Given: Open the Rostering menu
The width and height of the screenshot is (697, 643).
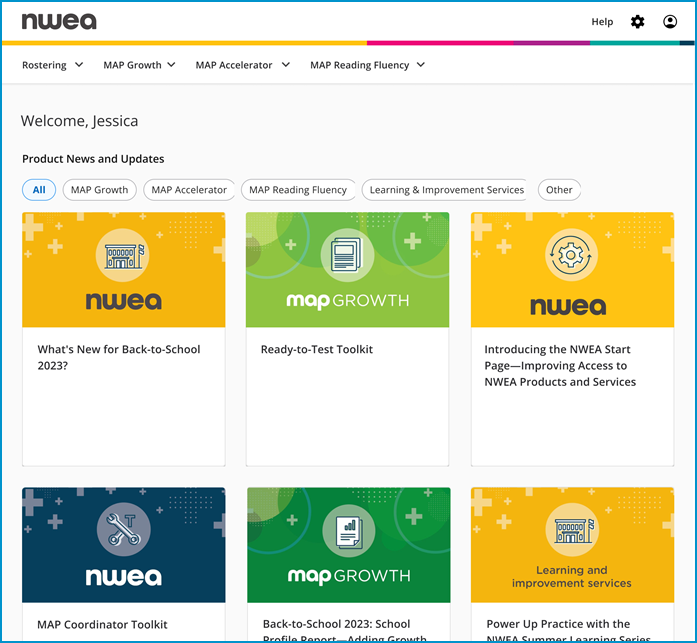Looking at the screenshot, I should click(52, 65).
